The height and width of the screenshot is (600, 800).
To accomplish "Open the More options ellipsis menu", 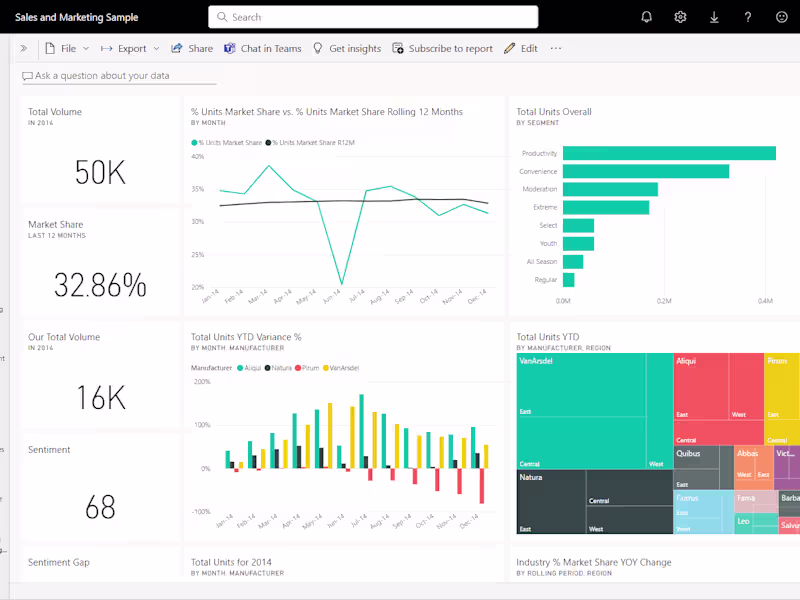I will [x=555, y=47].
